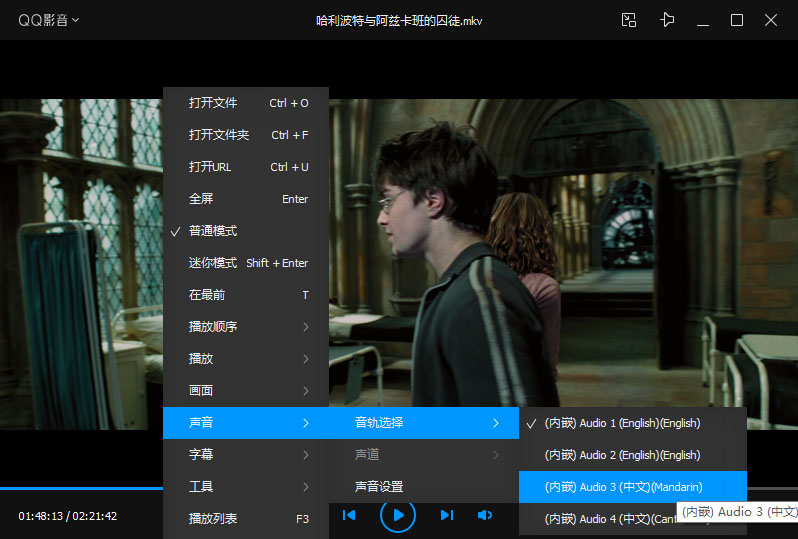This screenshot has height=539, width=798.
Task: Mute the volume speaker icon
Action: coord(485,515)
